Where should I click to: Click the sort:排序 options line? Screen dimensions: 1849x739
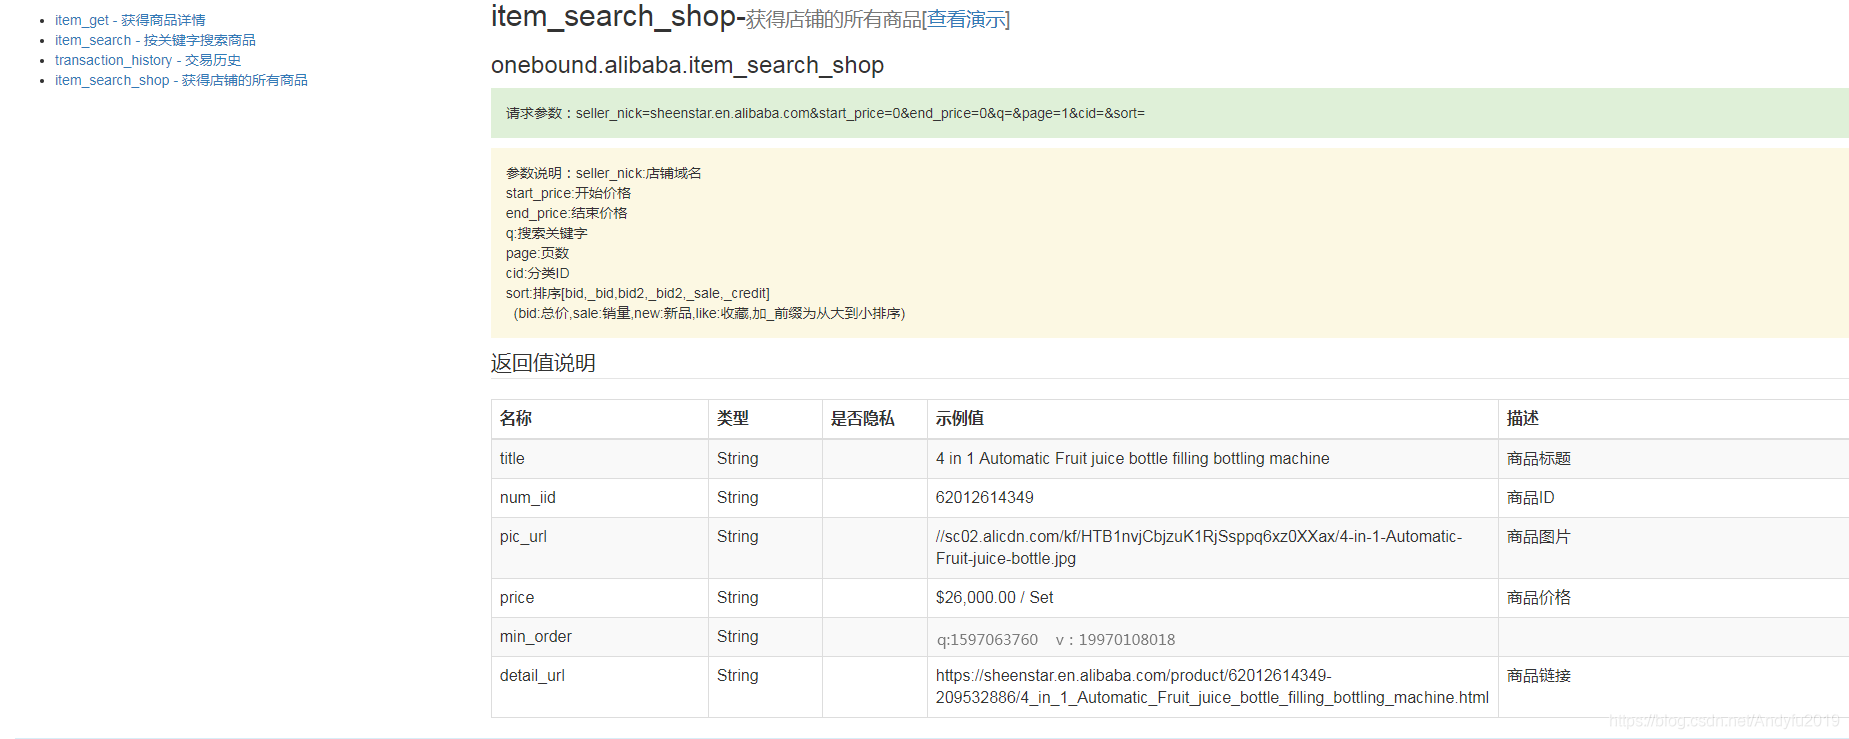tap(637, 293)
